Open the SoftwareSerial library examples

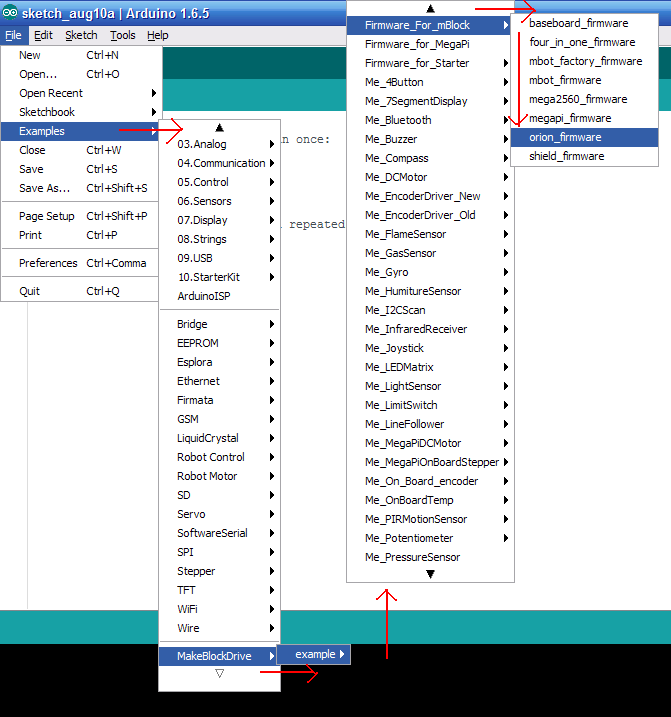pyautogui.click(x=220, y=533)
